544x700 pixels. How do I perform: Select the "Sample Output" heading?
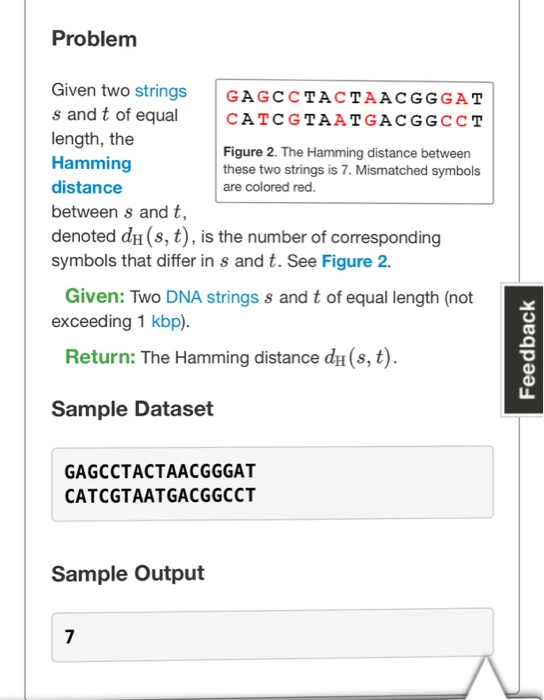click(x=128, y=574)
